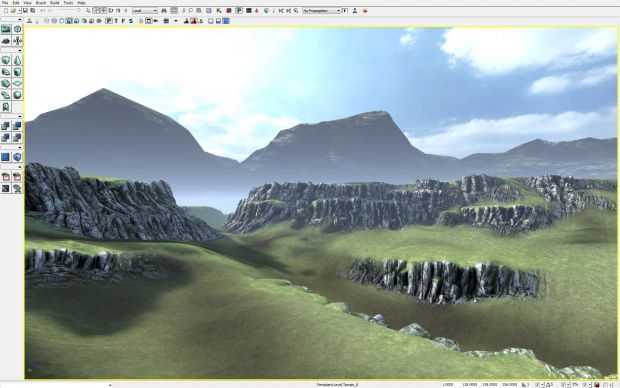Click the red icon in the status bar

point(597,384)
